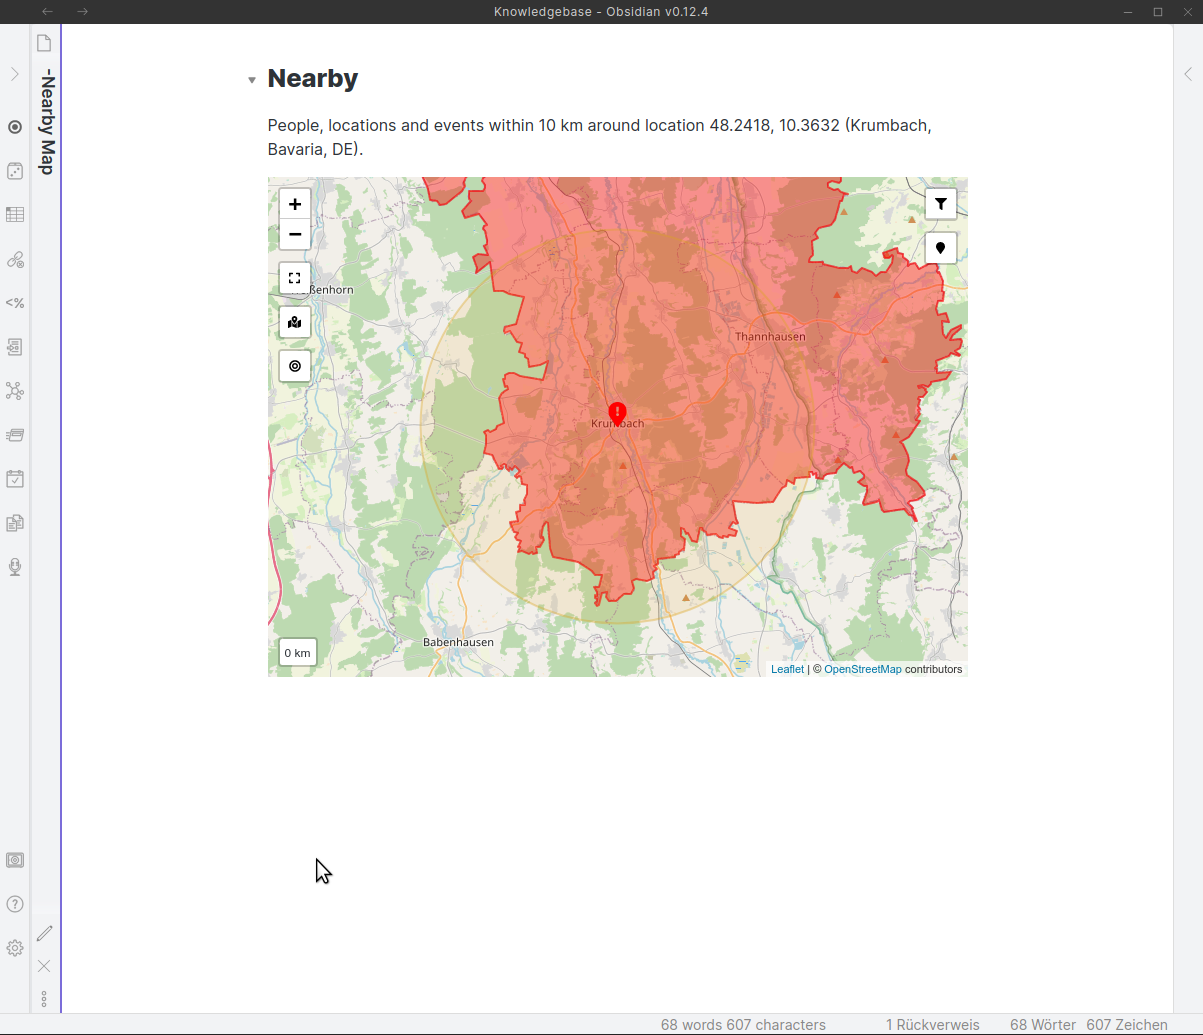
Task: Zoom in on the map
Action: click(295, 203)
